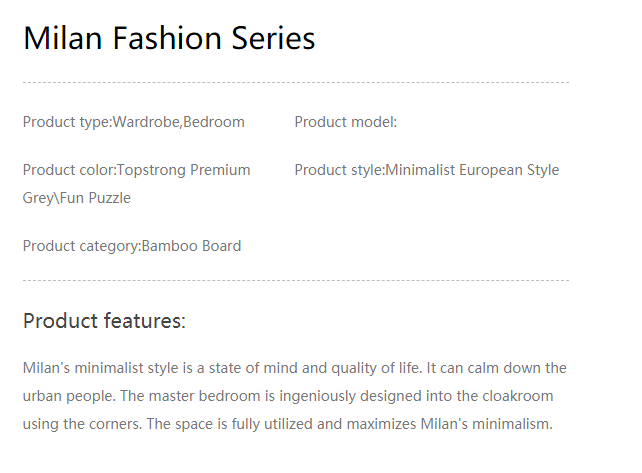Screen dimensions: 642x473
Task: Click the final line mentioning "fully utilized"
Action: click(287, 424)
